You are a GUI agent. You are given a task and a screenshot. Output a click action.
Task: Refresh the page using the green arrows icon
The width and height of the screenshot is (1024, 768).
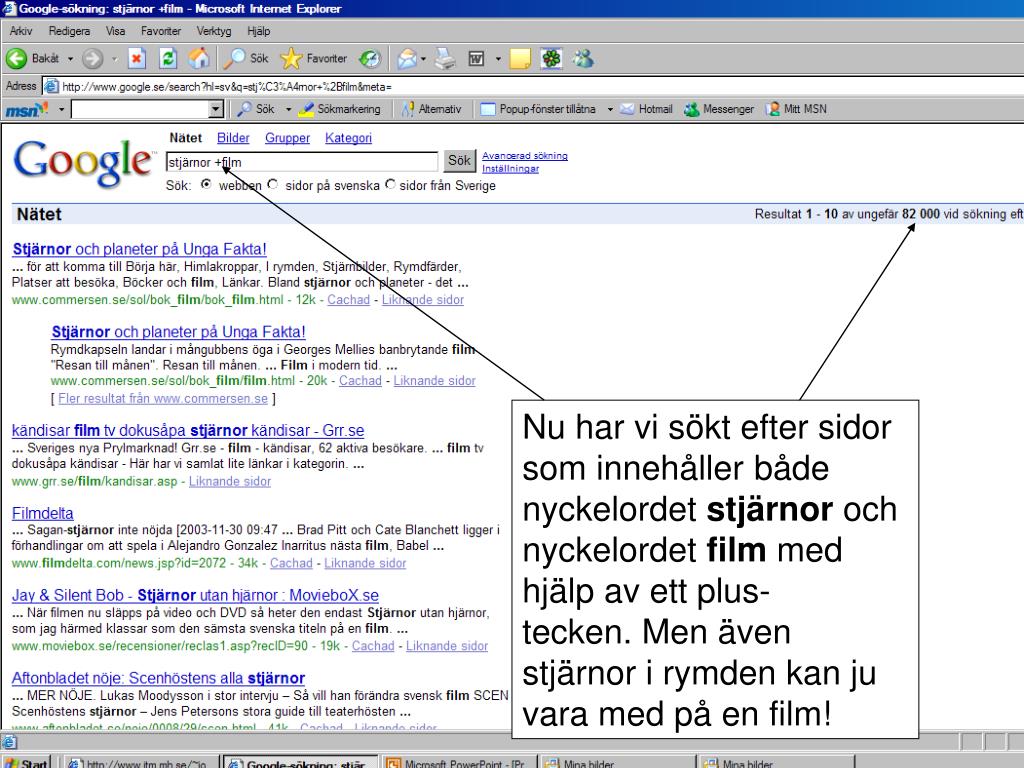coord(168,59)
